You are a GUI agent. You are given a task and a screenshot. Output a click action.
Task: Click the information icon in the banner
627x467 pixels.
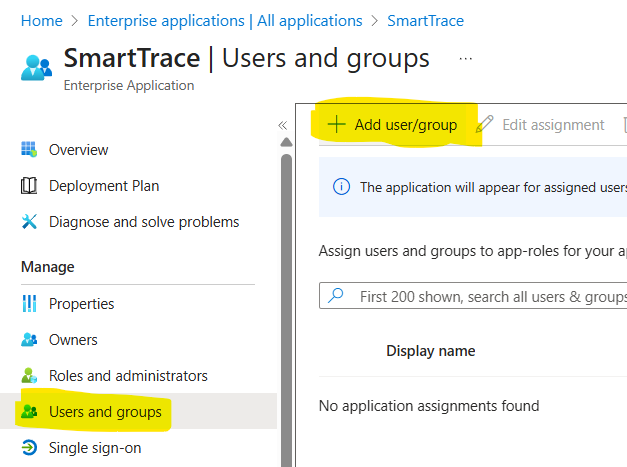341,187
